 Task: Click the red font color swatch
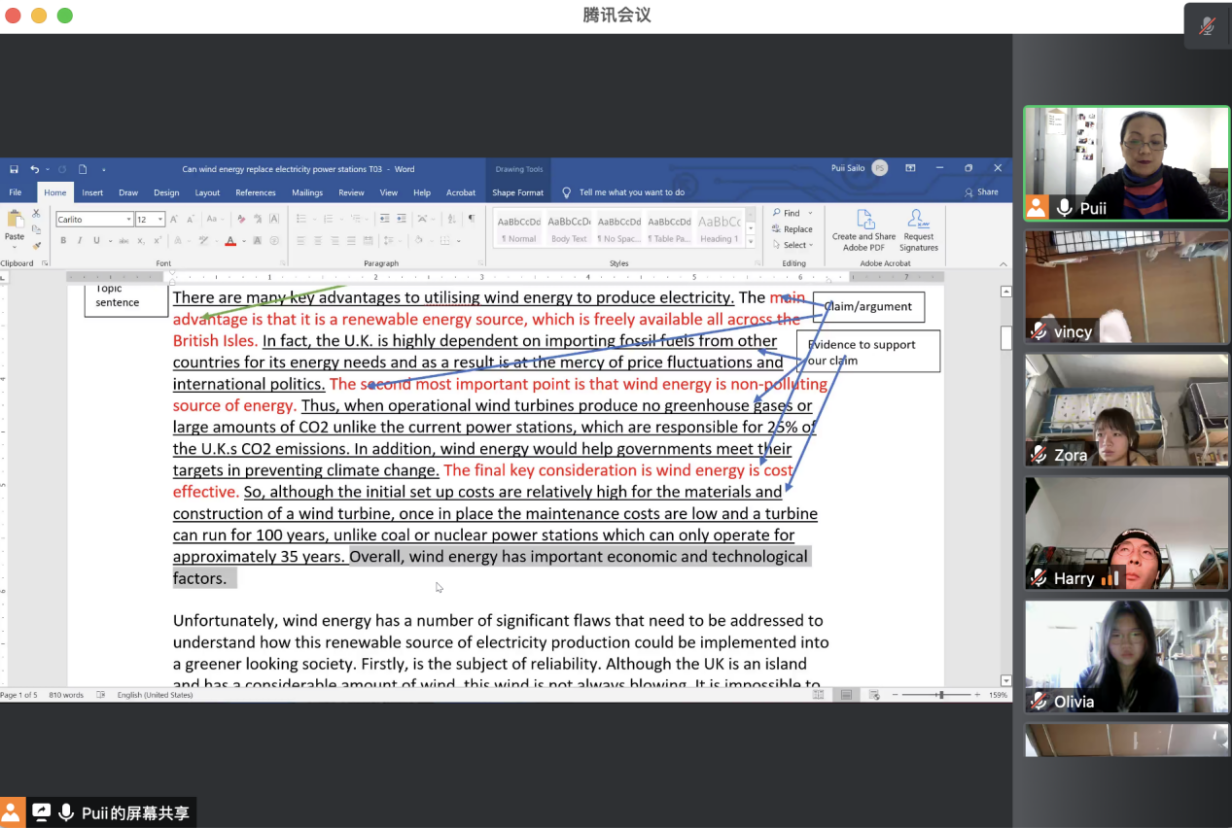coord(230,241)
